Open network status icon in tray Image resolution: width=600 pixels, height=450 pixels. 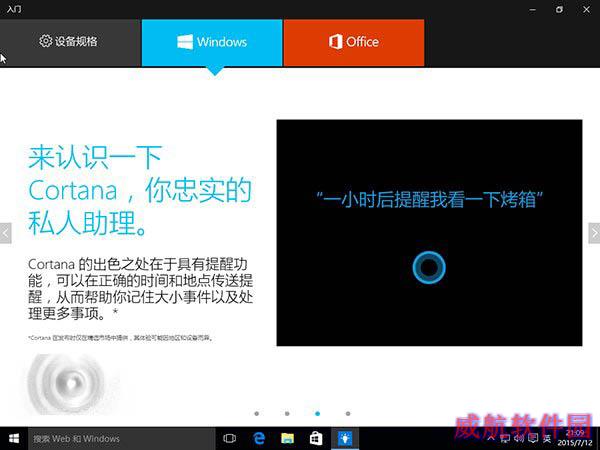point(505,439)
